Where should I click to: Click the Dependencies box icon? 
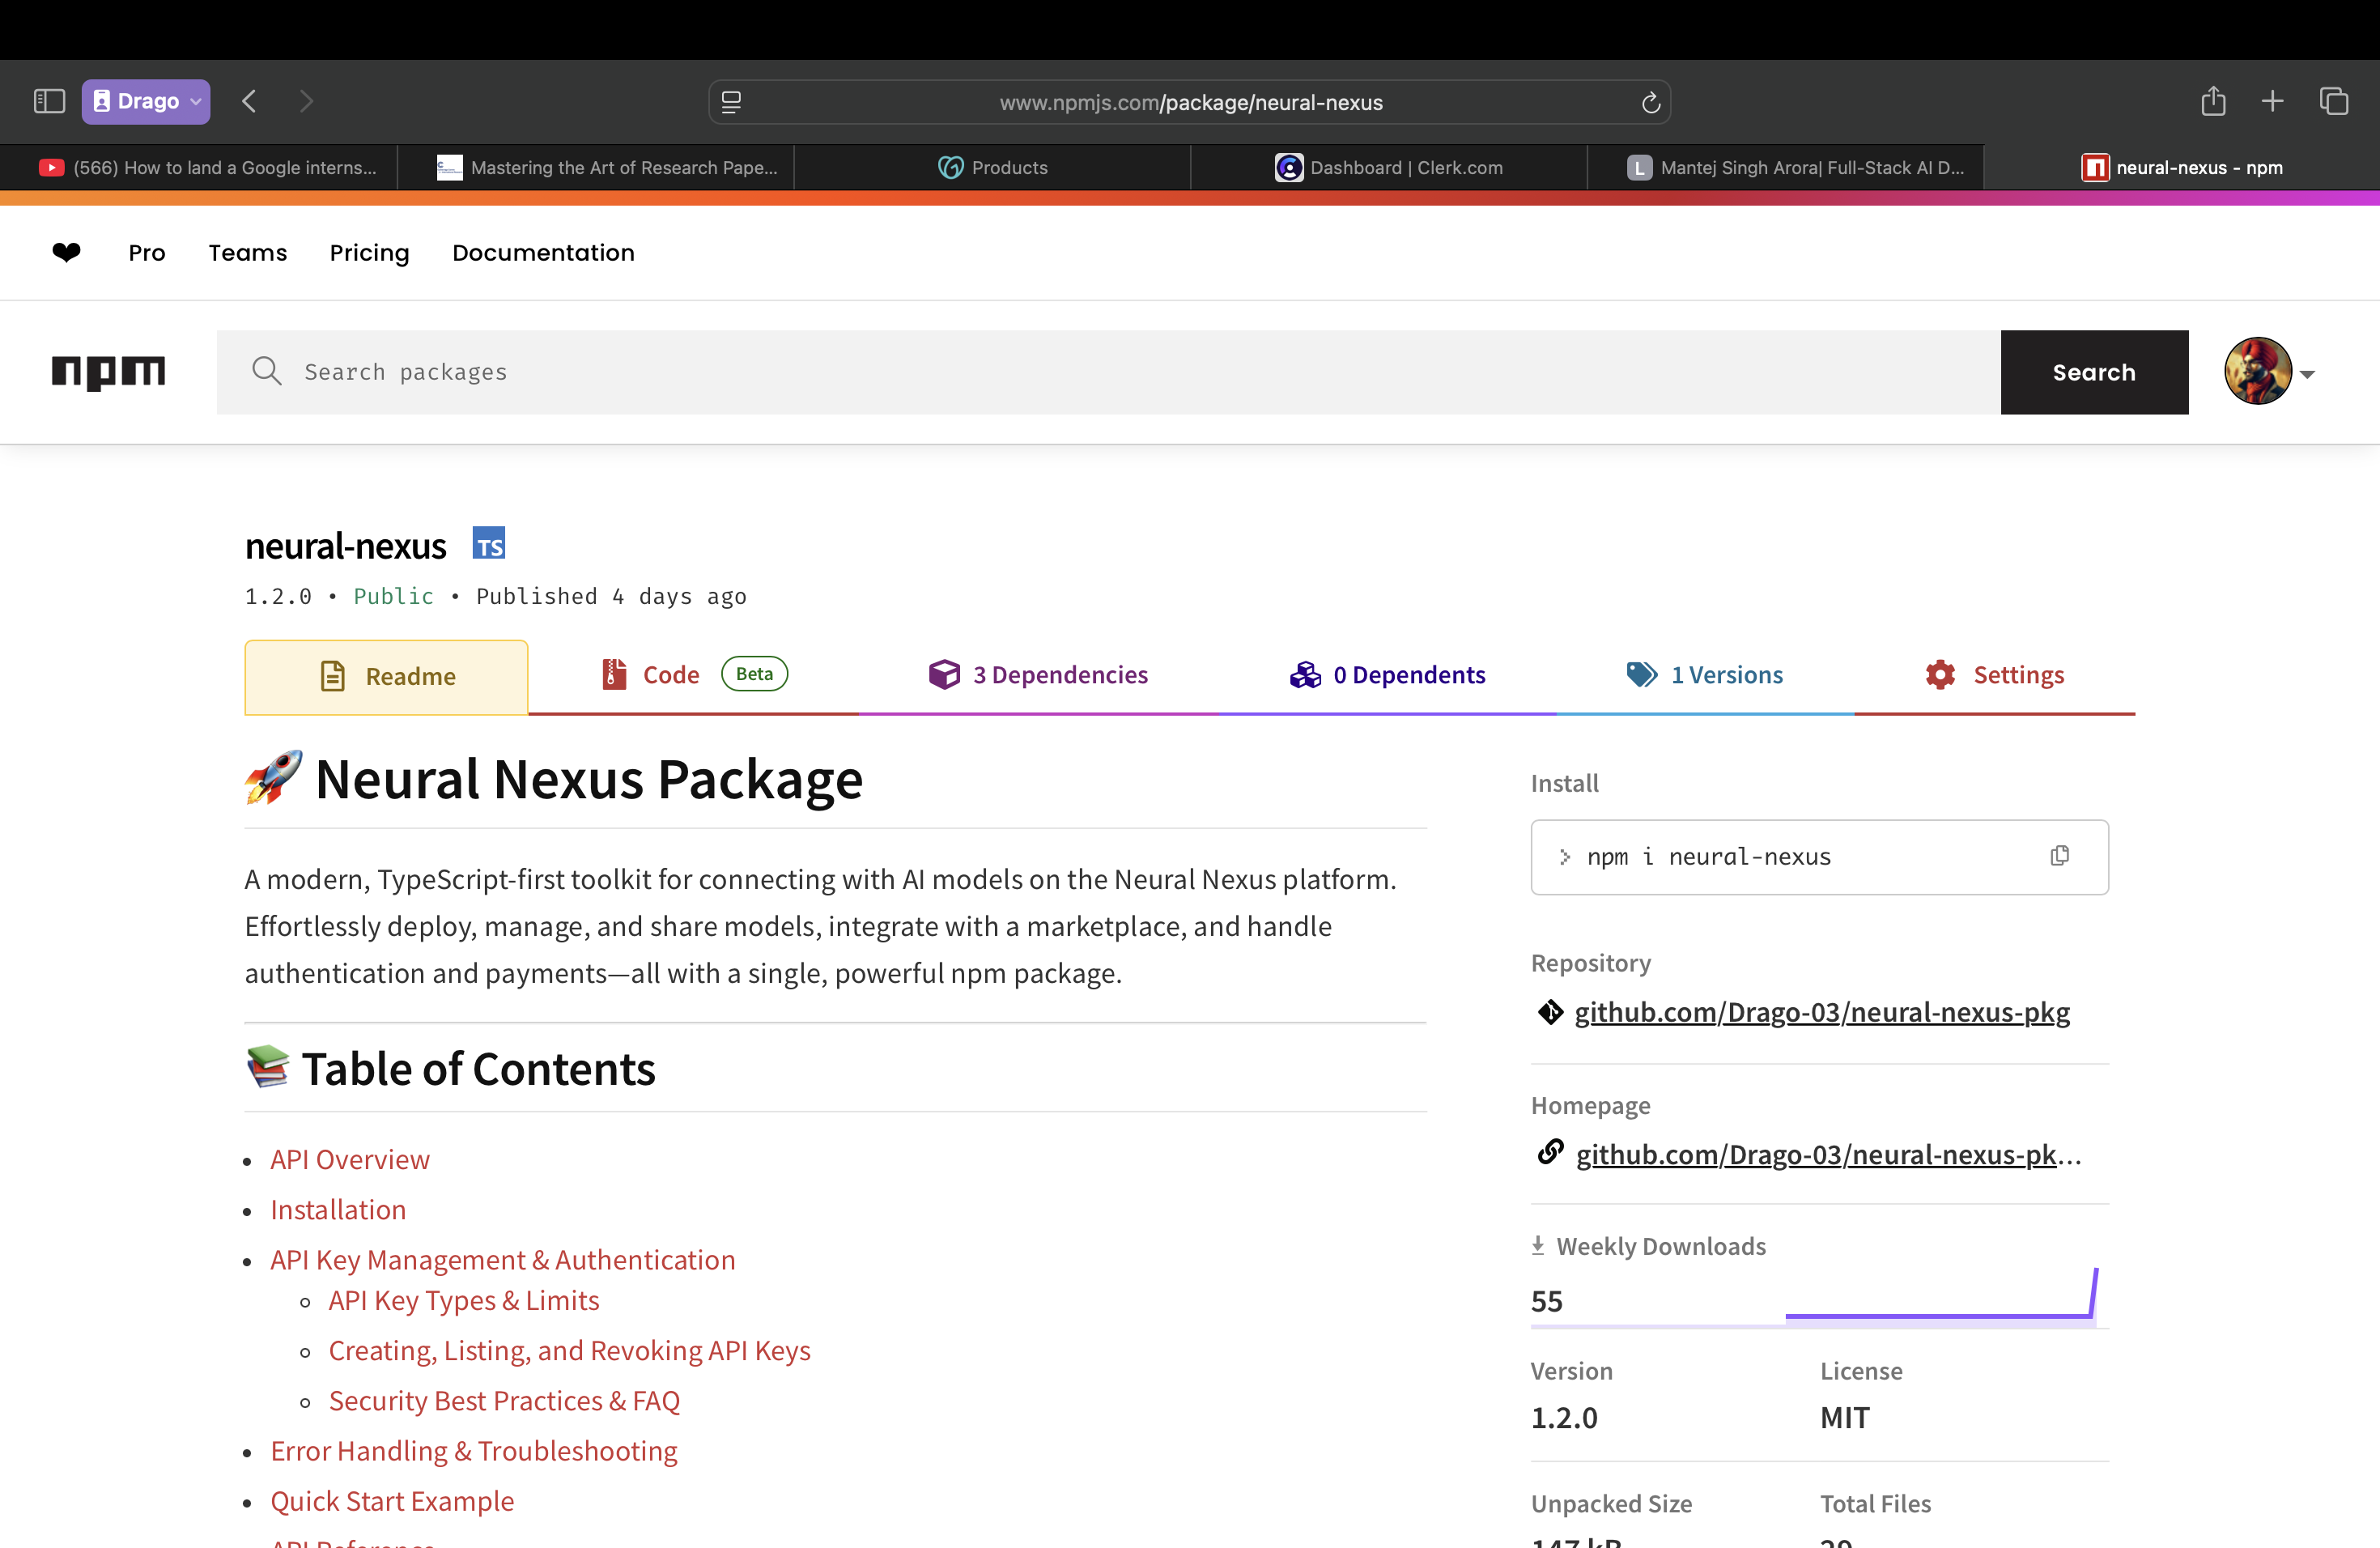click(944, 675)
